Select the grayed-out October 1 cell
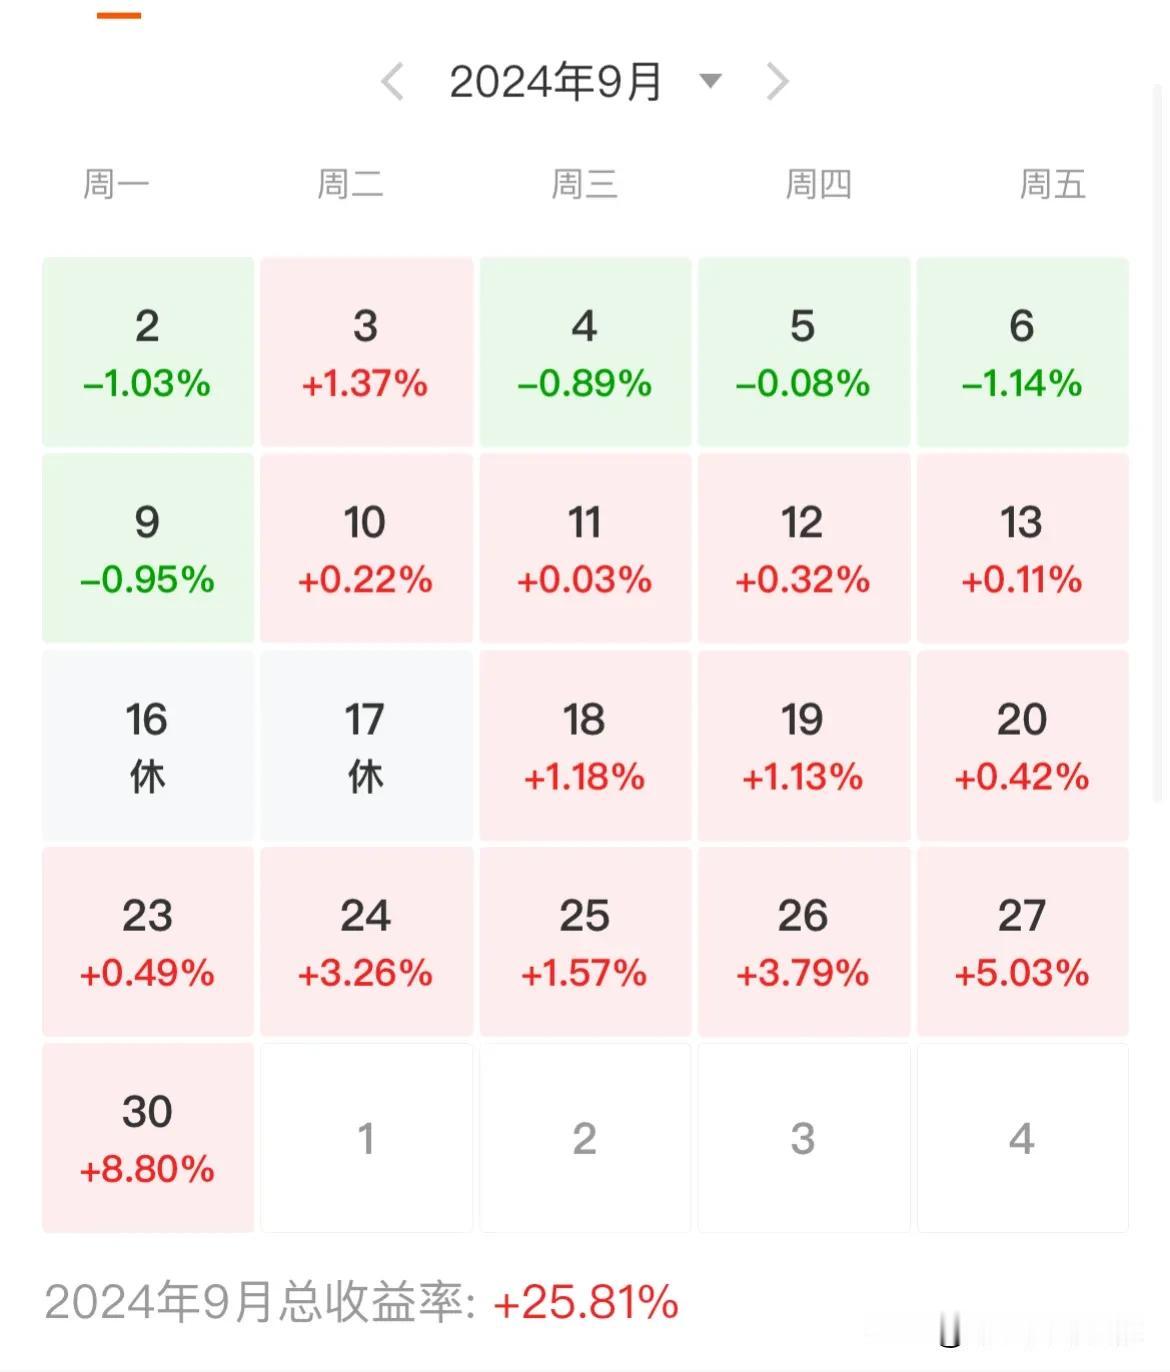1170x1372 pixels. tap(366, 1138)
